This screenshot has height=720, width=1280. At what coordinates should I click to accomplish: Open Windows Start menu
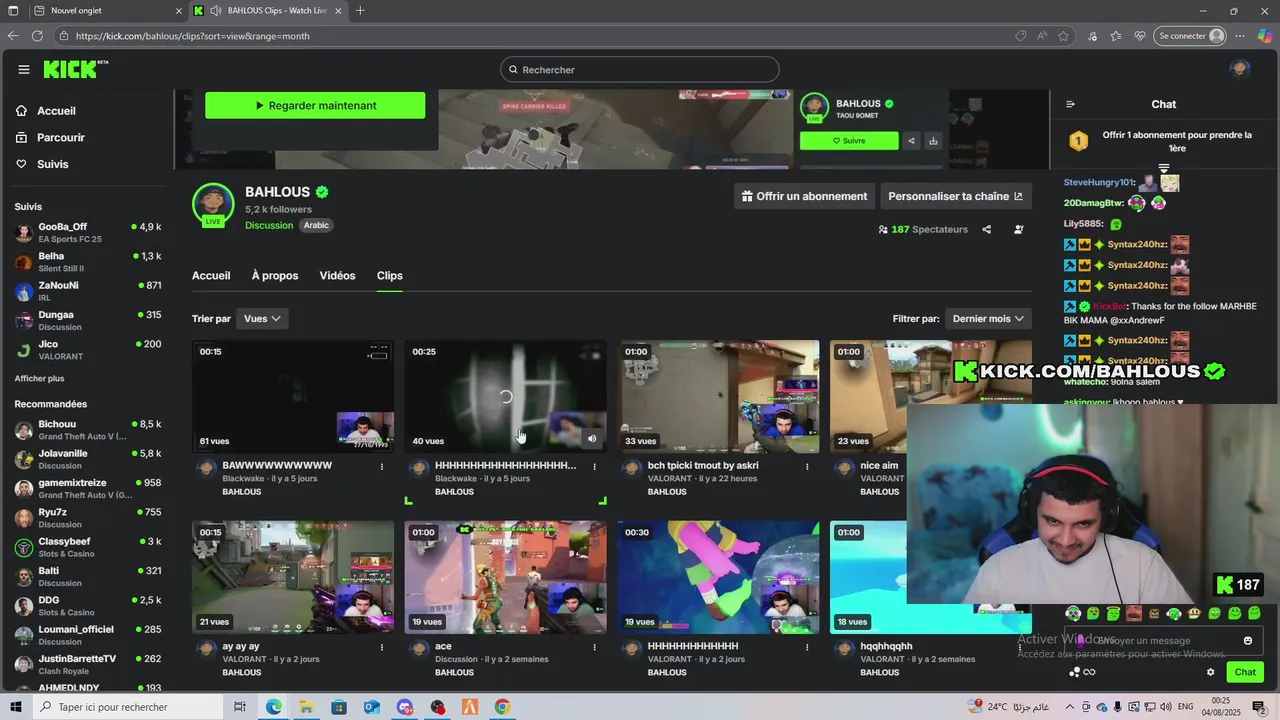16,707
